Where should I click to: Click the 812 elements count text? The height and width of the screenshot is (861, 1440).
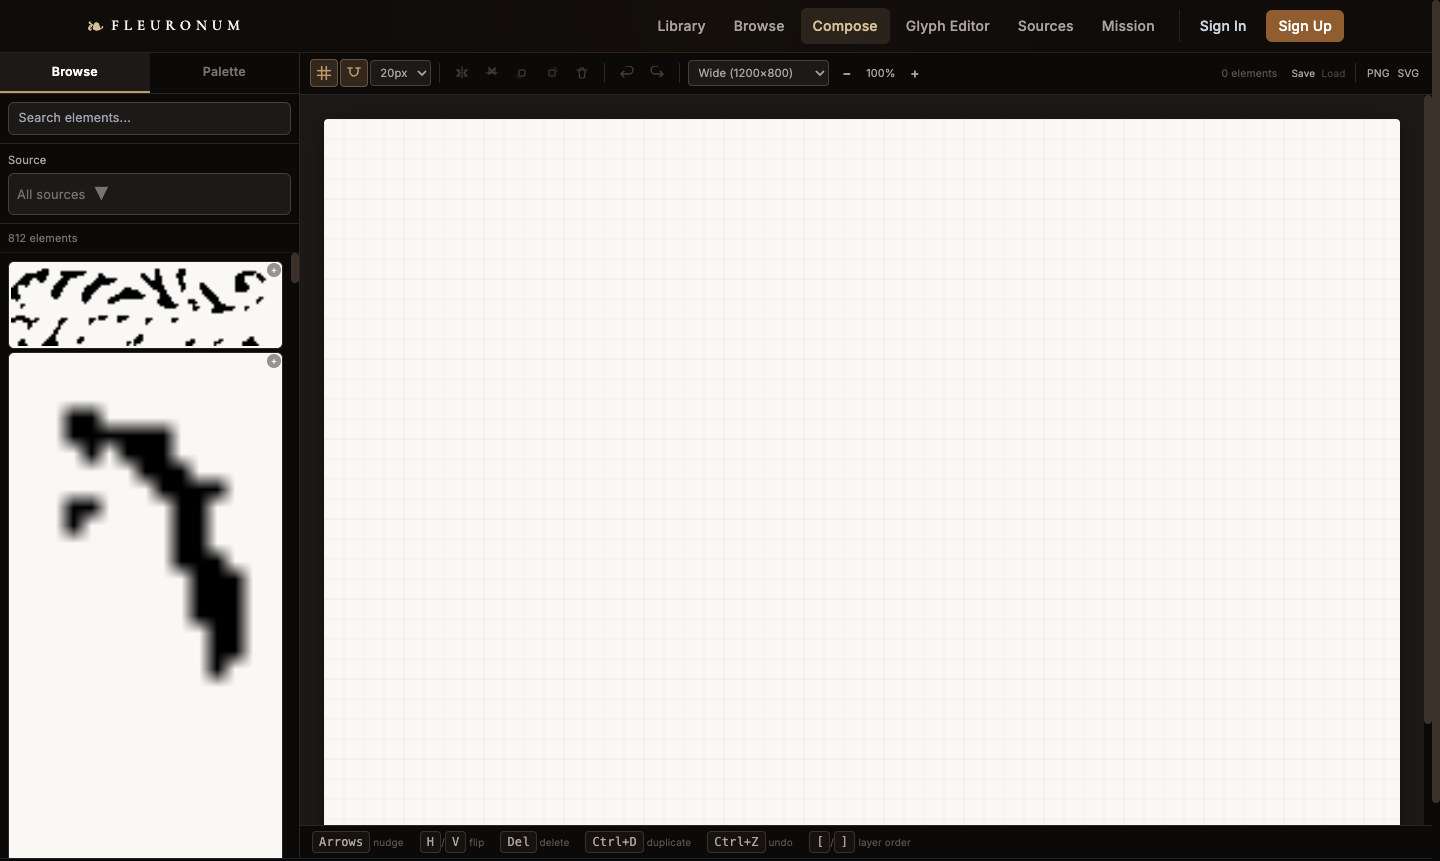tap(43, 238)
